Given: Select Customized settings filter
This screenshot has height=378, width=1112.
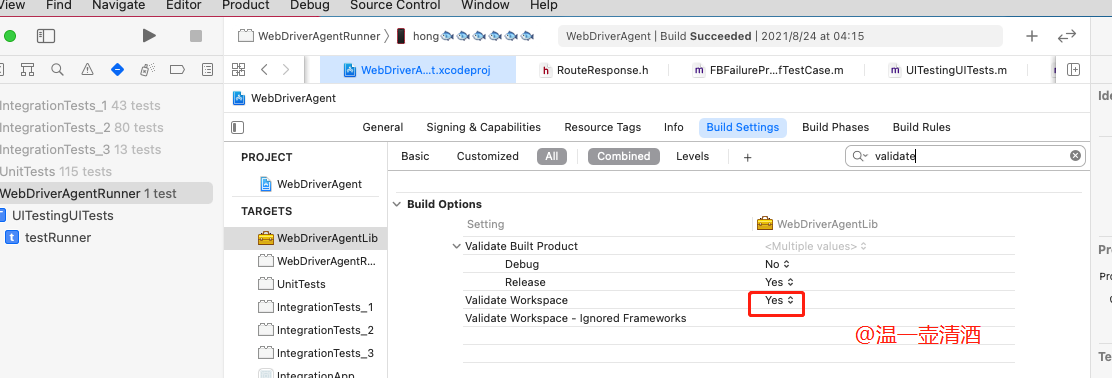Looking at the screenshot, I should pyautogui.click(x=488, y=156).
